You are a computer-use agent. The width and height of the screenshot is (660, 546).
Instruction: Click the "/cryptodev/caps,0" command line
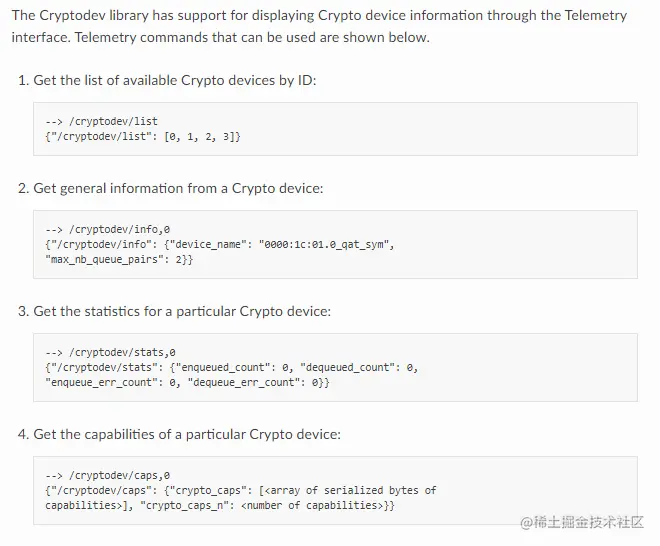tap(108, 475)
